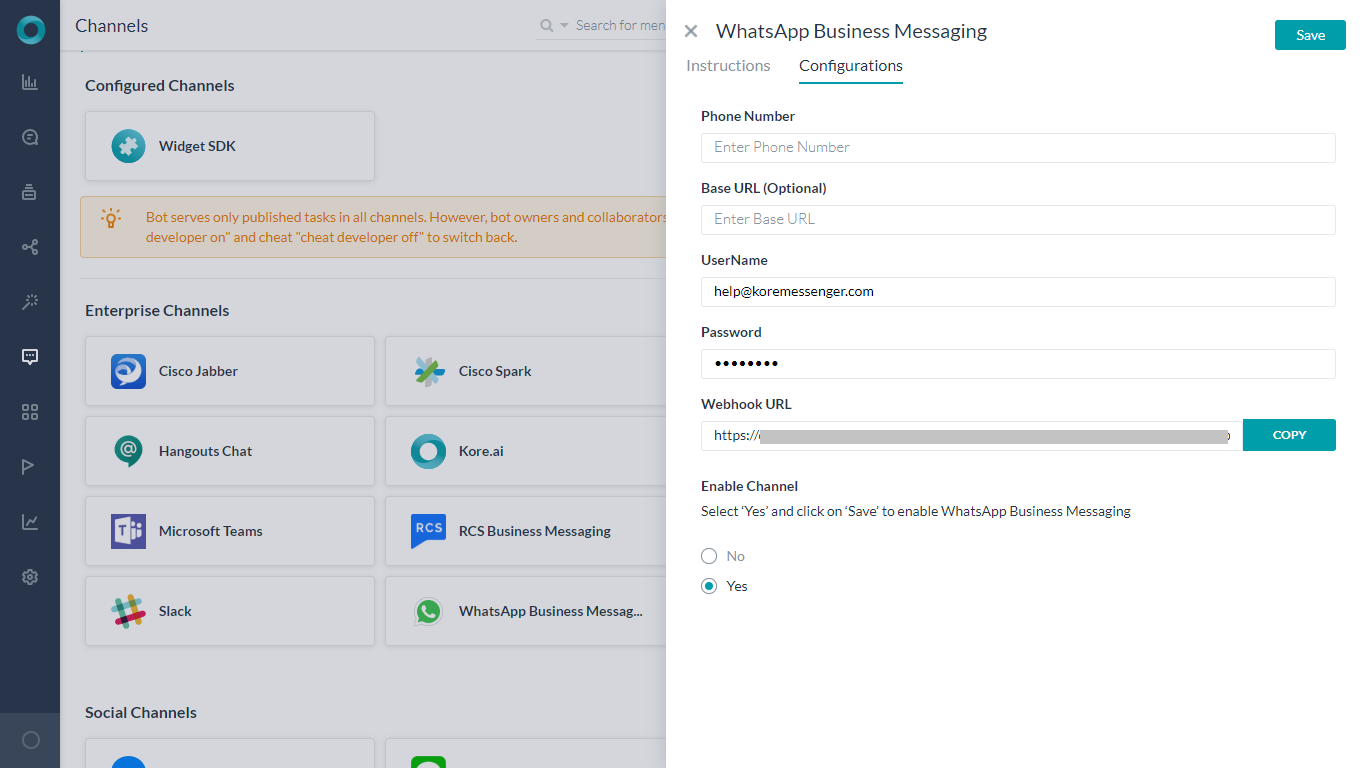Screen dimensions: 1366x768
Task: Click the UserName input field
Action: [1018, 291]
